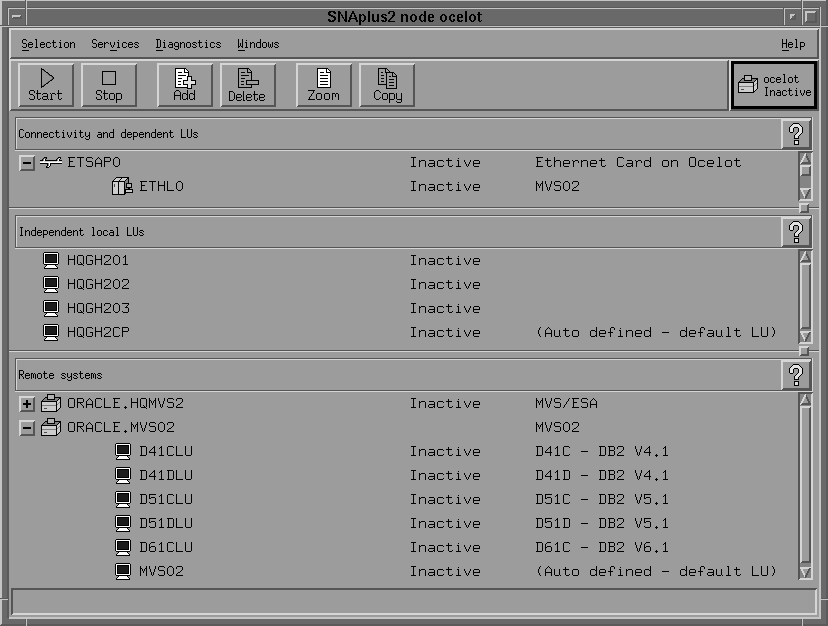
Task: Open the Selection menu
Action: pos(50,44)
